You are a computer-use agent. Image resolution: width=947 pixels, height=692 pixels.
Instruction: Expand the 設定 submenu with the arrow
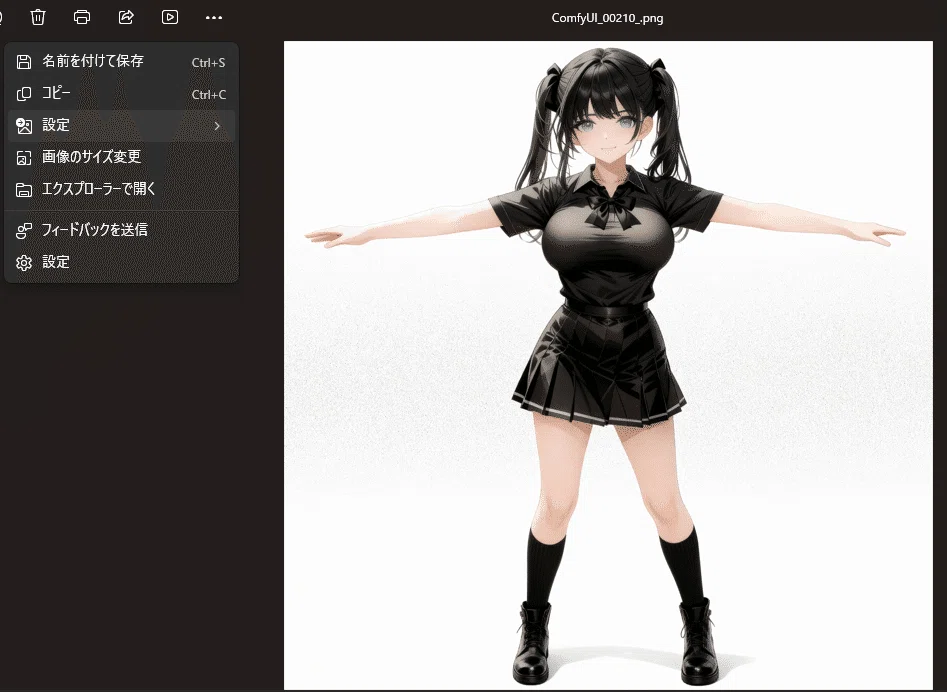point(121,126)
